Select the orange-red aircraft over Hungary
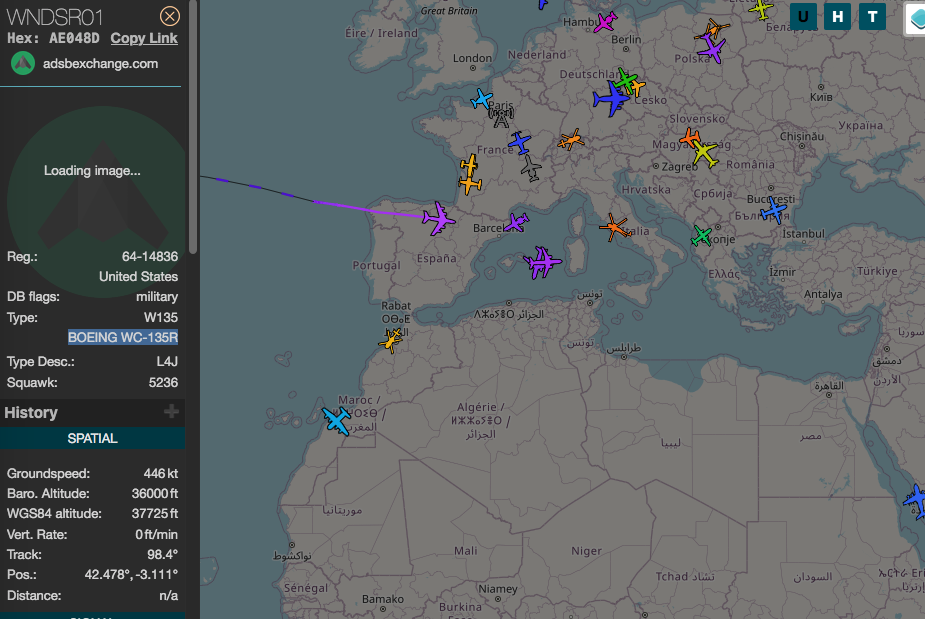Viewport: 925px width, 619px height. [689, 138]
